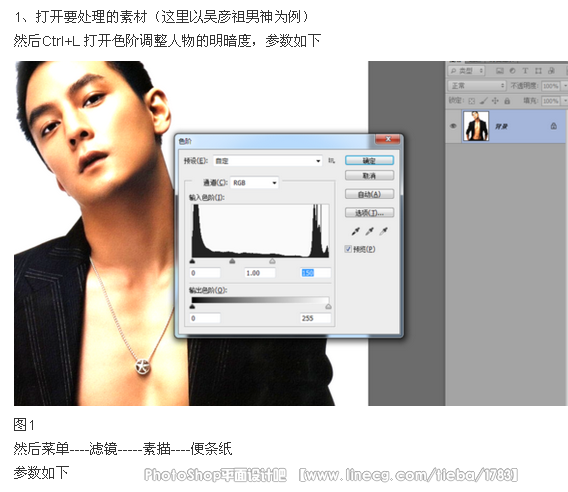
Task: Pick the gray point eyedropper in Levels
Action: [369, 231]
